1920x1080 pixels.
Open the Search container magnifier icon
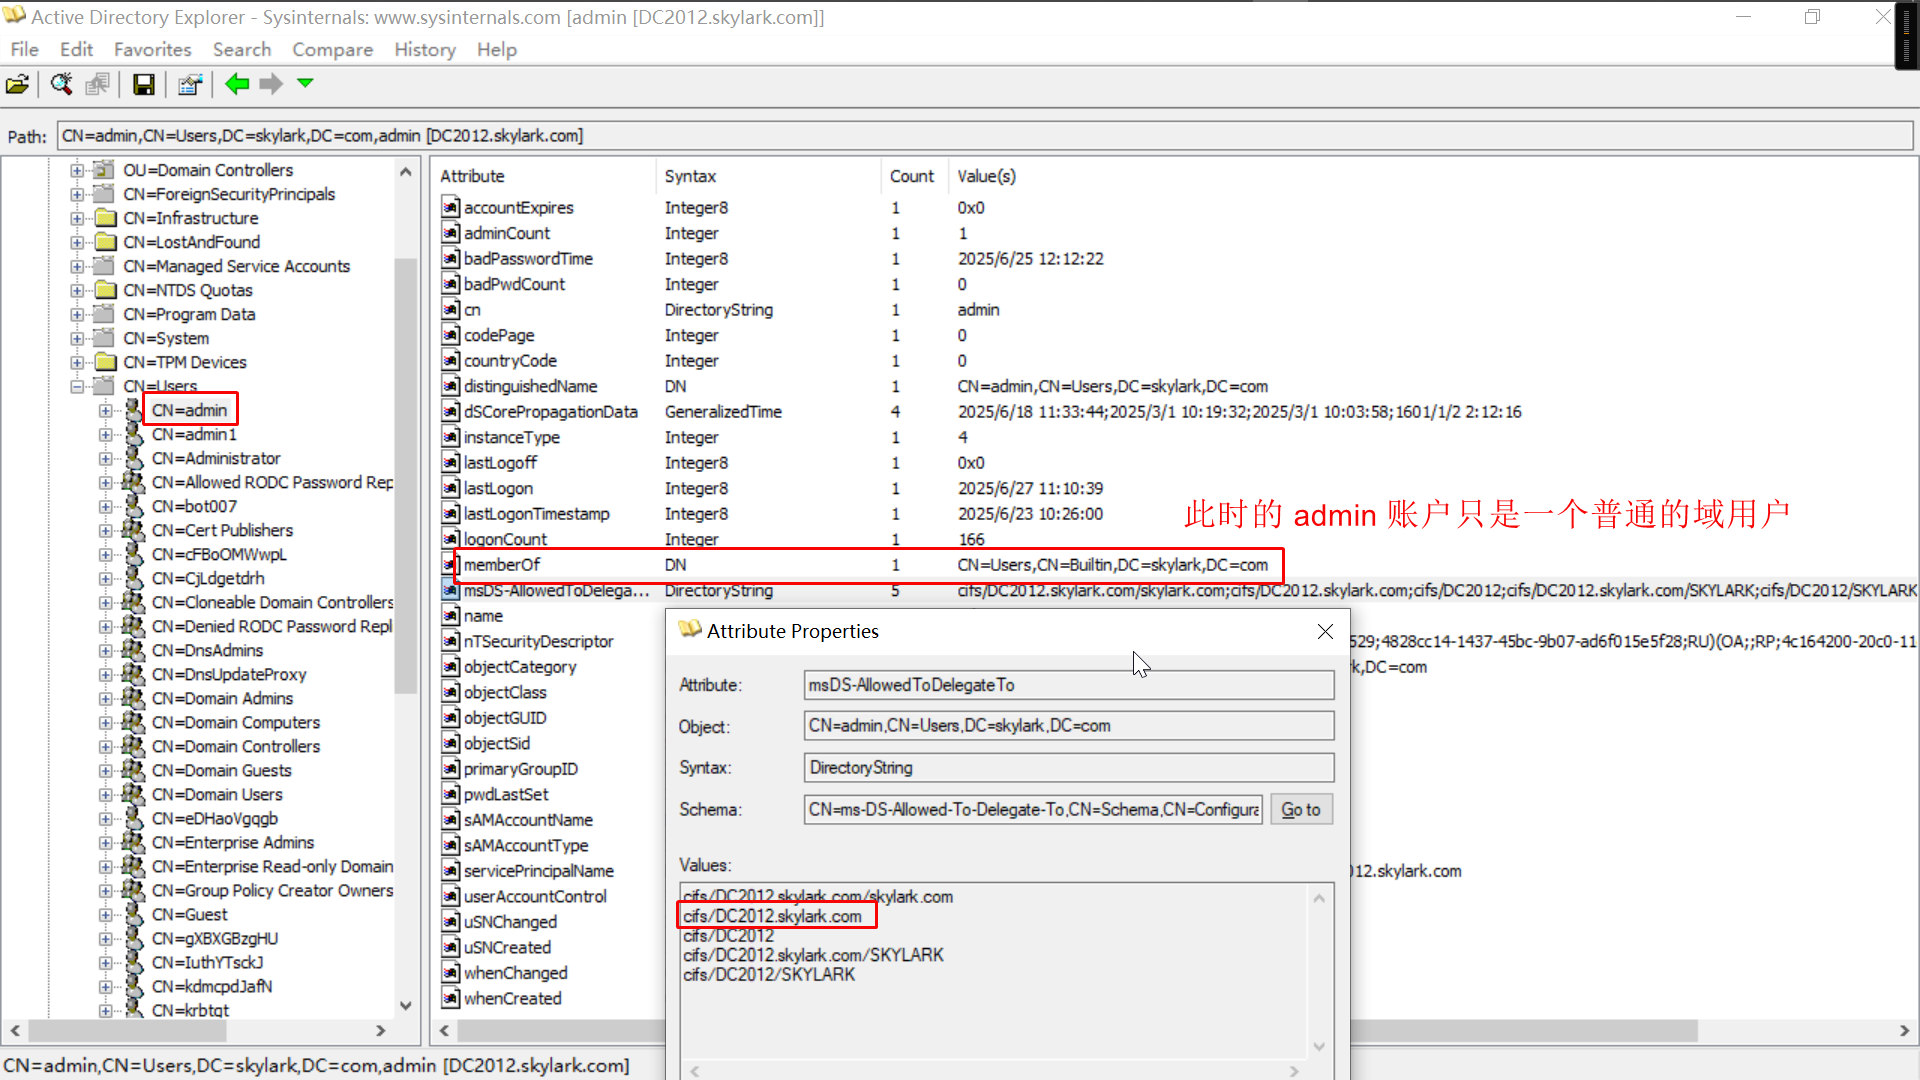tap(61, 85)
